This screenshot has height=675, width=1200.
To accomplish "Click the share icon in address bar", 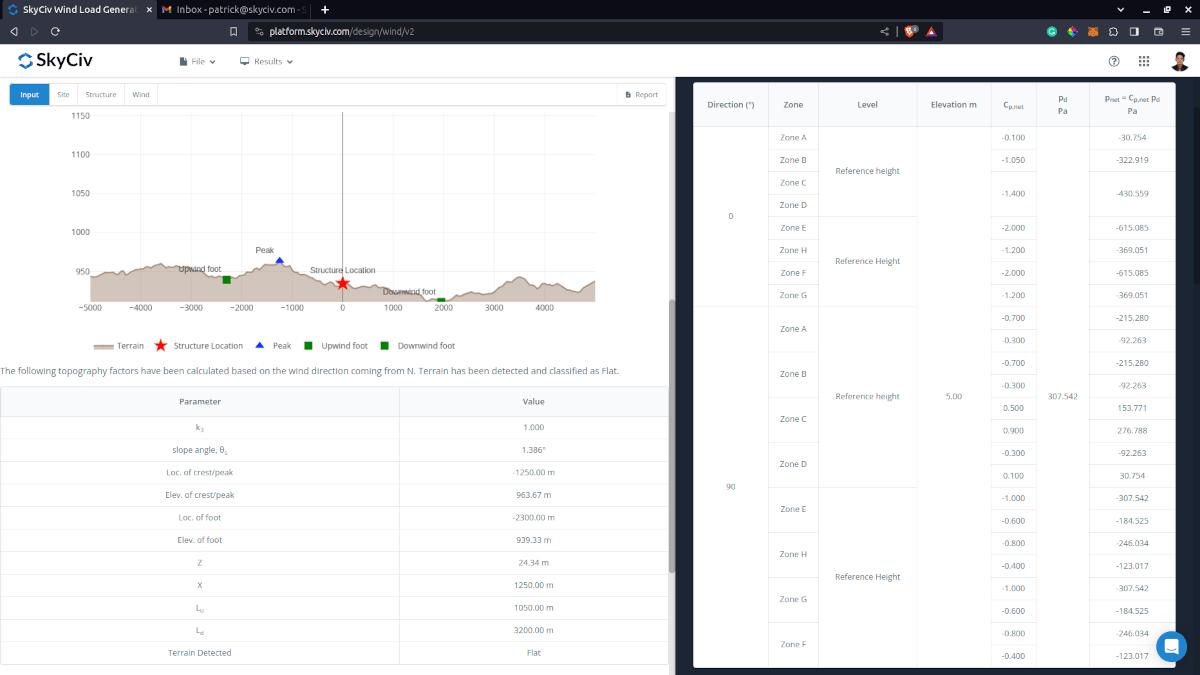I will [x=884, y=31].
